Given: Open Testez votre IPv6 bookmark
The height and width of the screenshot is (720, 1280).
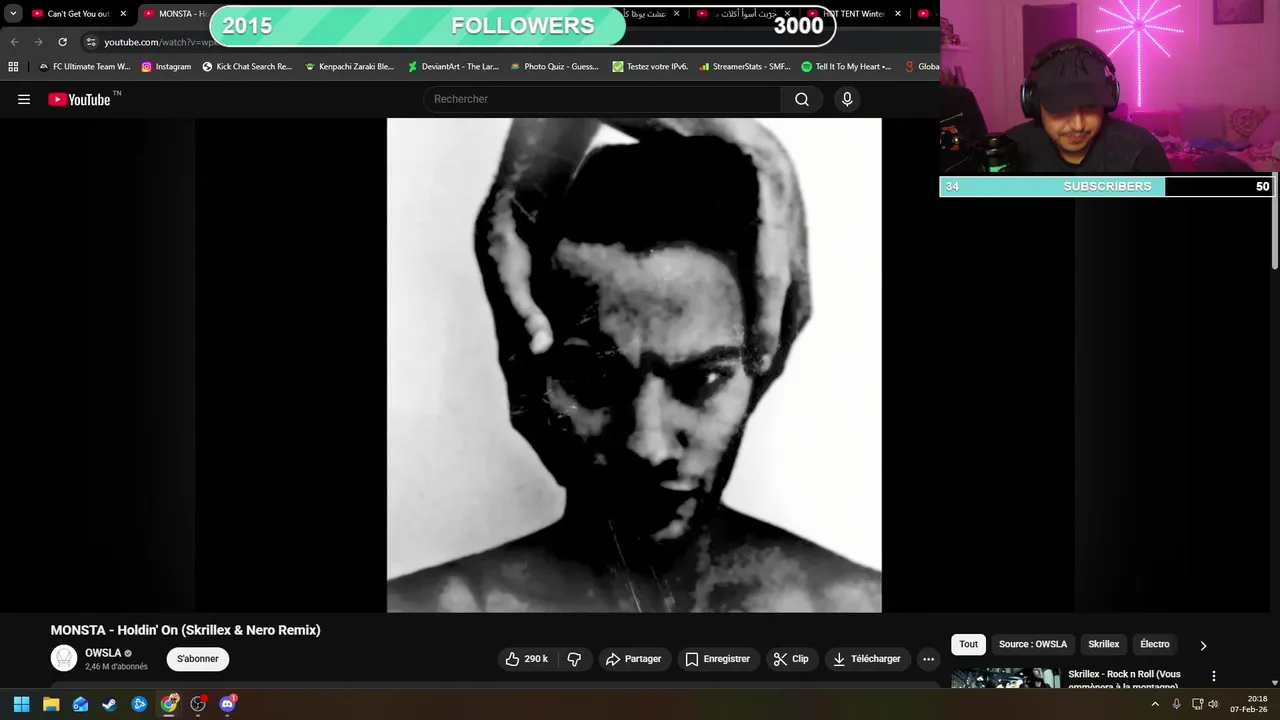Looking at the screenshot, I should (650, 67).
